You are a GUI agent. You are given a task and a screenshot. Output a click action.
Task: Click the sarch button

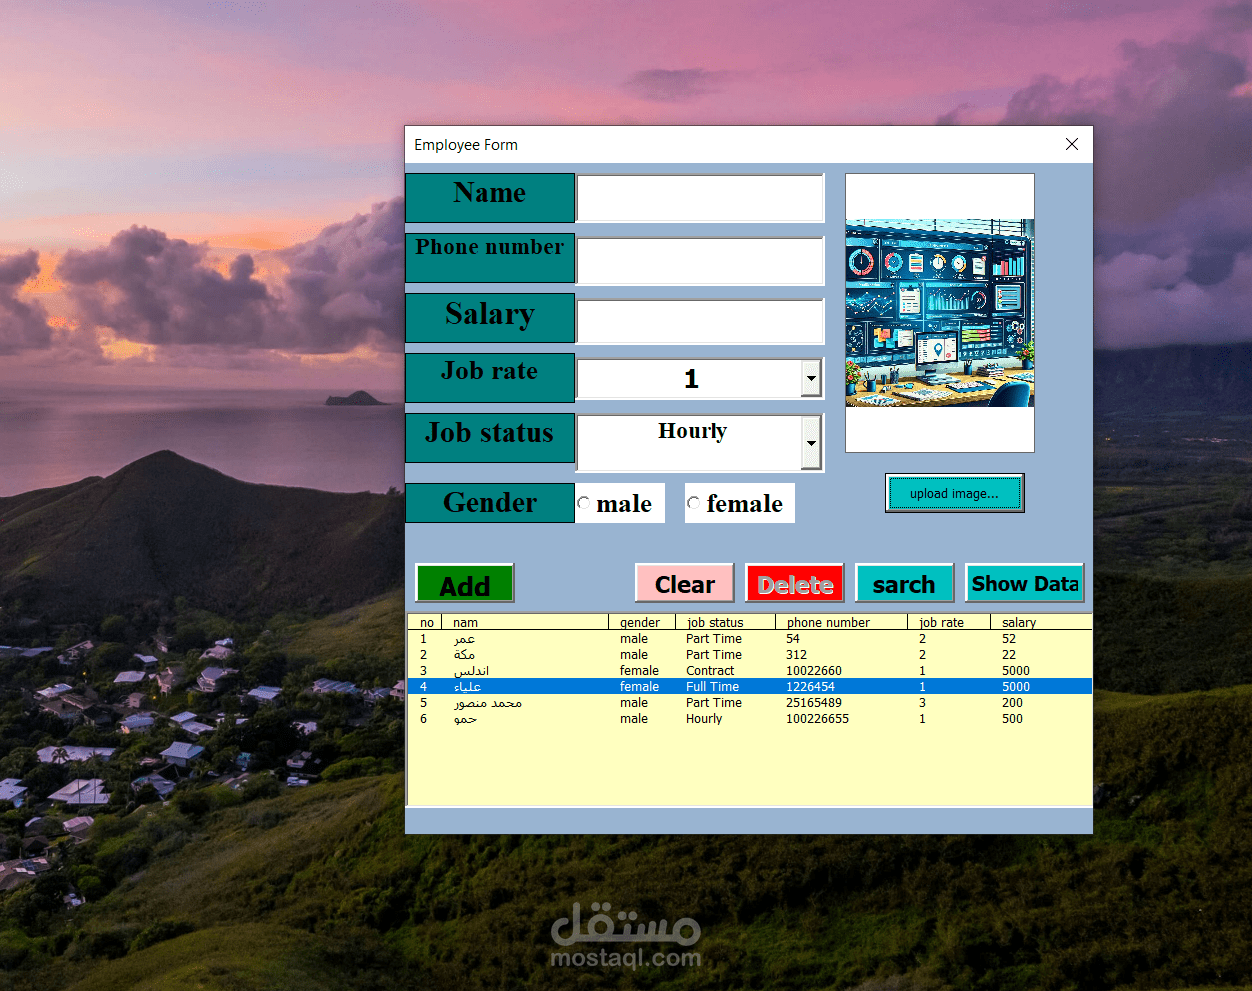[904, 583]
